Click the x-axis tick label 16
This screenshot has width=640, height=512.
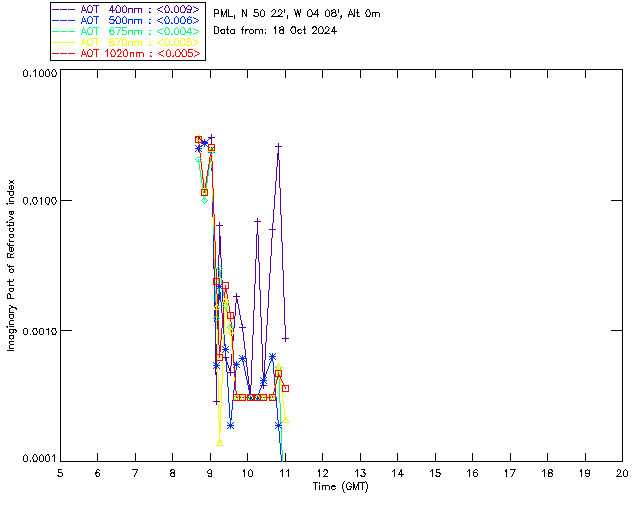click(472, 473)
